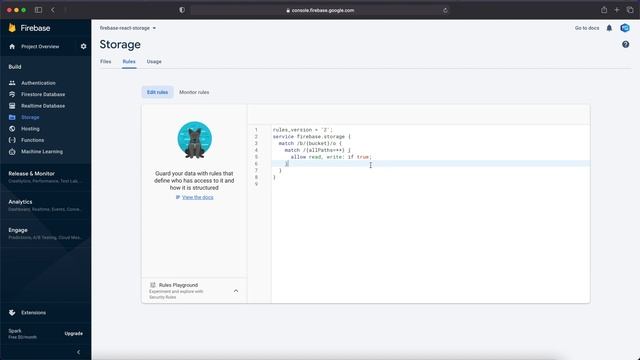Open Firestore Database in the sidebar
Screen dimensions: 640x360
[x=43, y=94]
